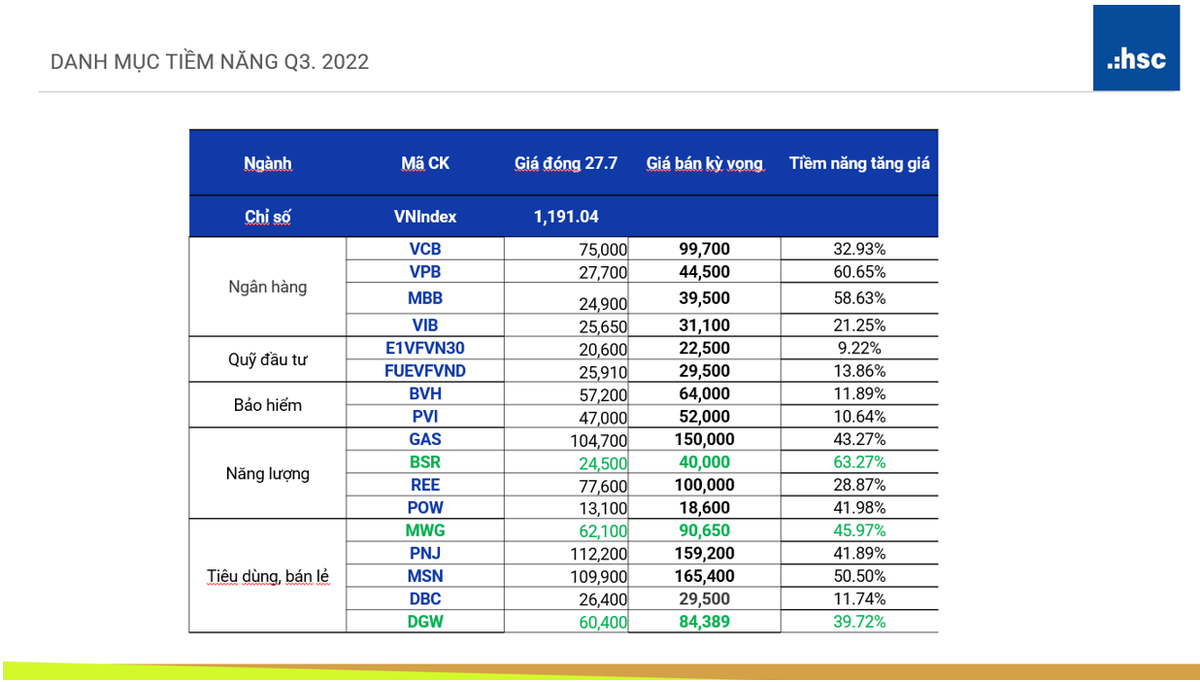Select the Giá đóng 27.7 header
Viewport: 1200px width, 682px height.
point(566,163)
